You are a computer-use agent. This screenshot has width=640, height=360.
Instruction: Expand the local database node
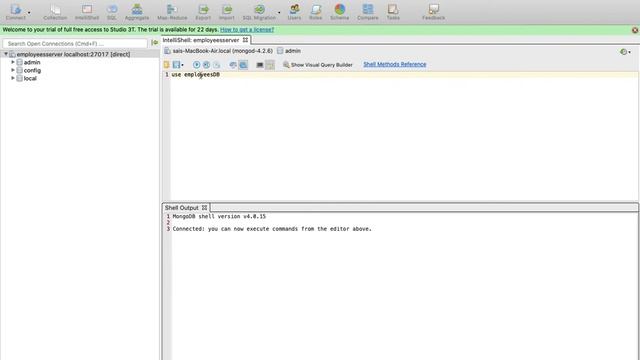pos(13,78)
